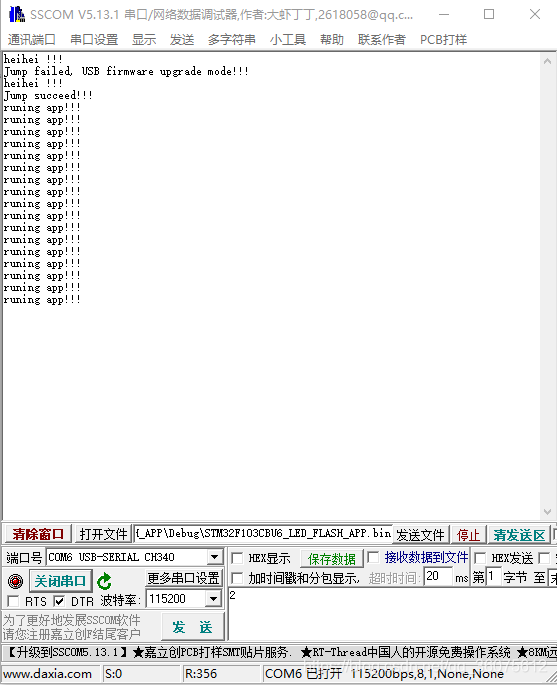Image resolution: width=557 pixels, height=685 pixels.
Task: Click the 清发送区 button
Action: pyautogui.click(x=519, y=535)
